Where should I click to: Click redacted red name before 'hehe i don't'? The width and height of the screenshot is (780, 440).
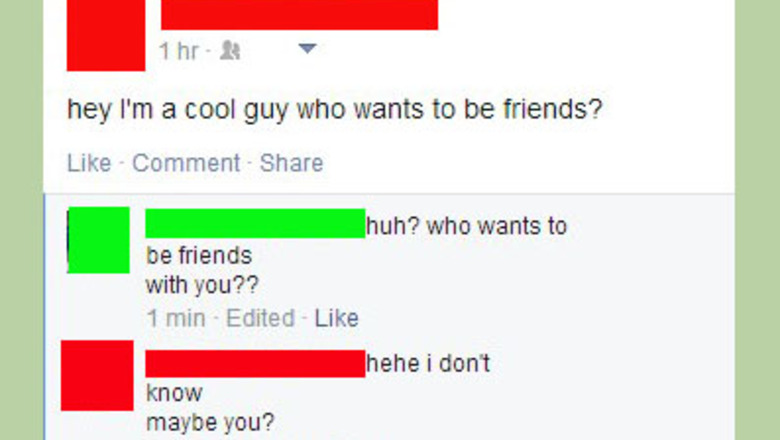pos(255,363)
